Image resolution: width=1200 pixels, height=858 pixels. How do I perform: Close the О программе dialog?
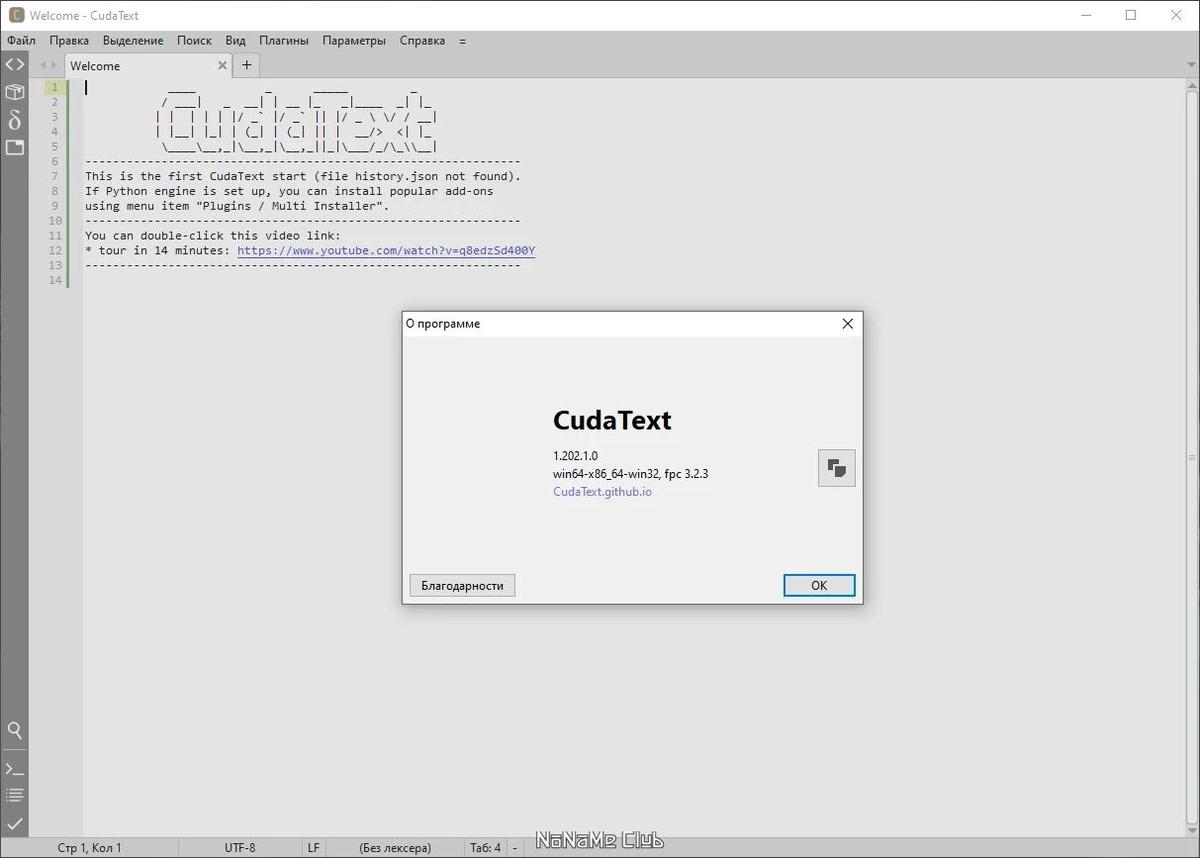click(847, 323)
